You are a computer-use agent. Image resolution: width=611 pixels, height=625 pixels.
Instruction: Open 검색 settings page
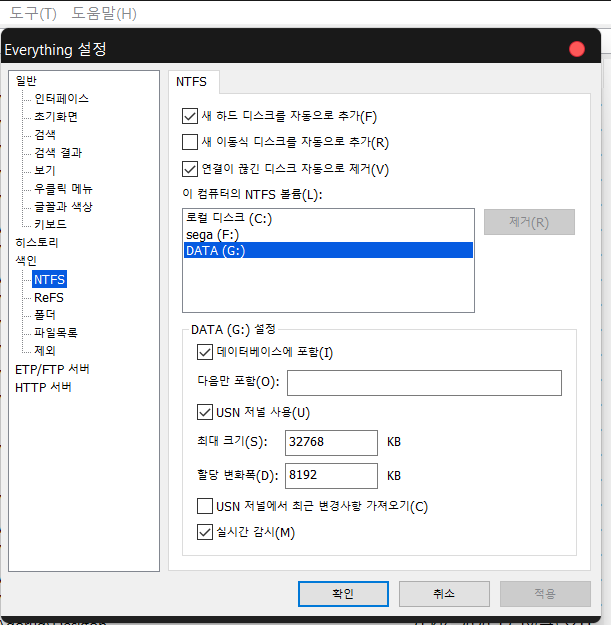click(45, 134)
